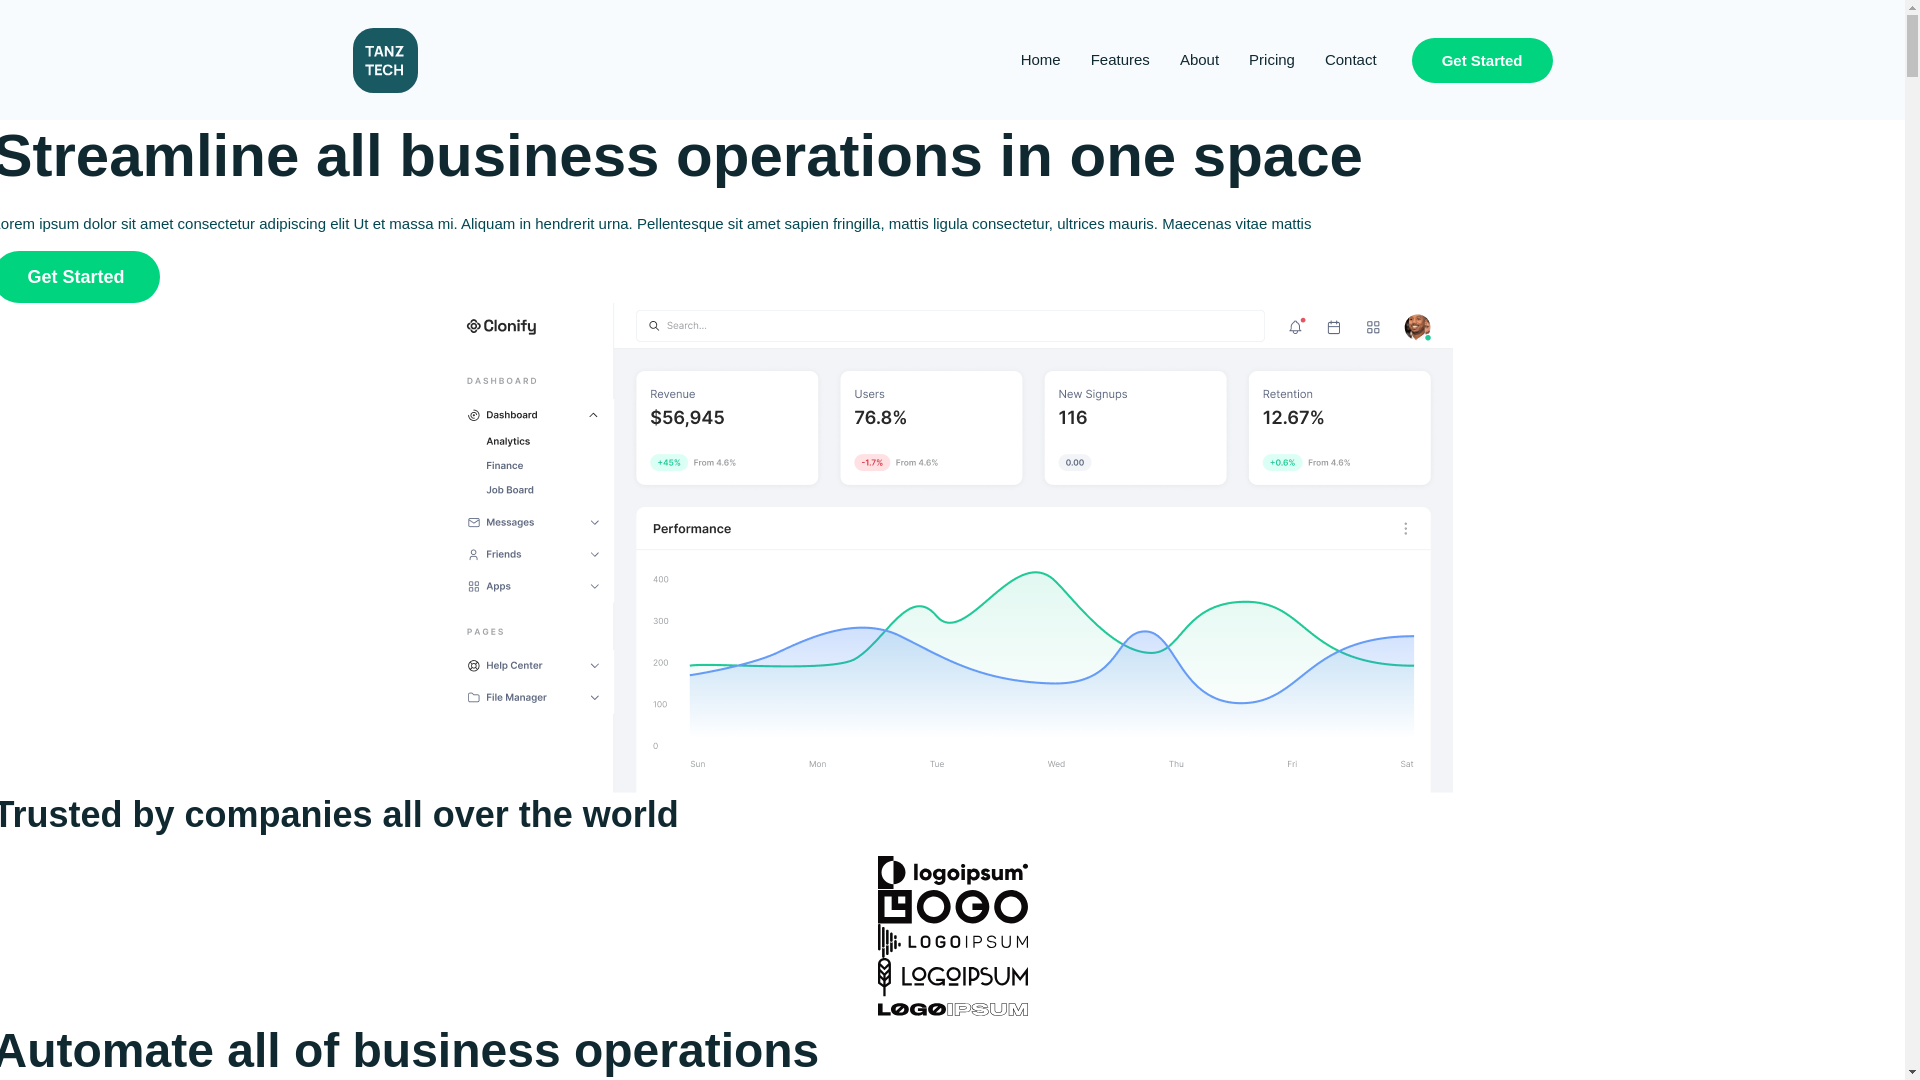Screen dimensions: 1920x1080
Task: Click the Friends person icon
Action: [474, 555]
